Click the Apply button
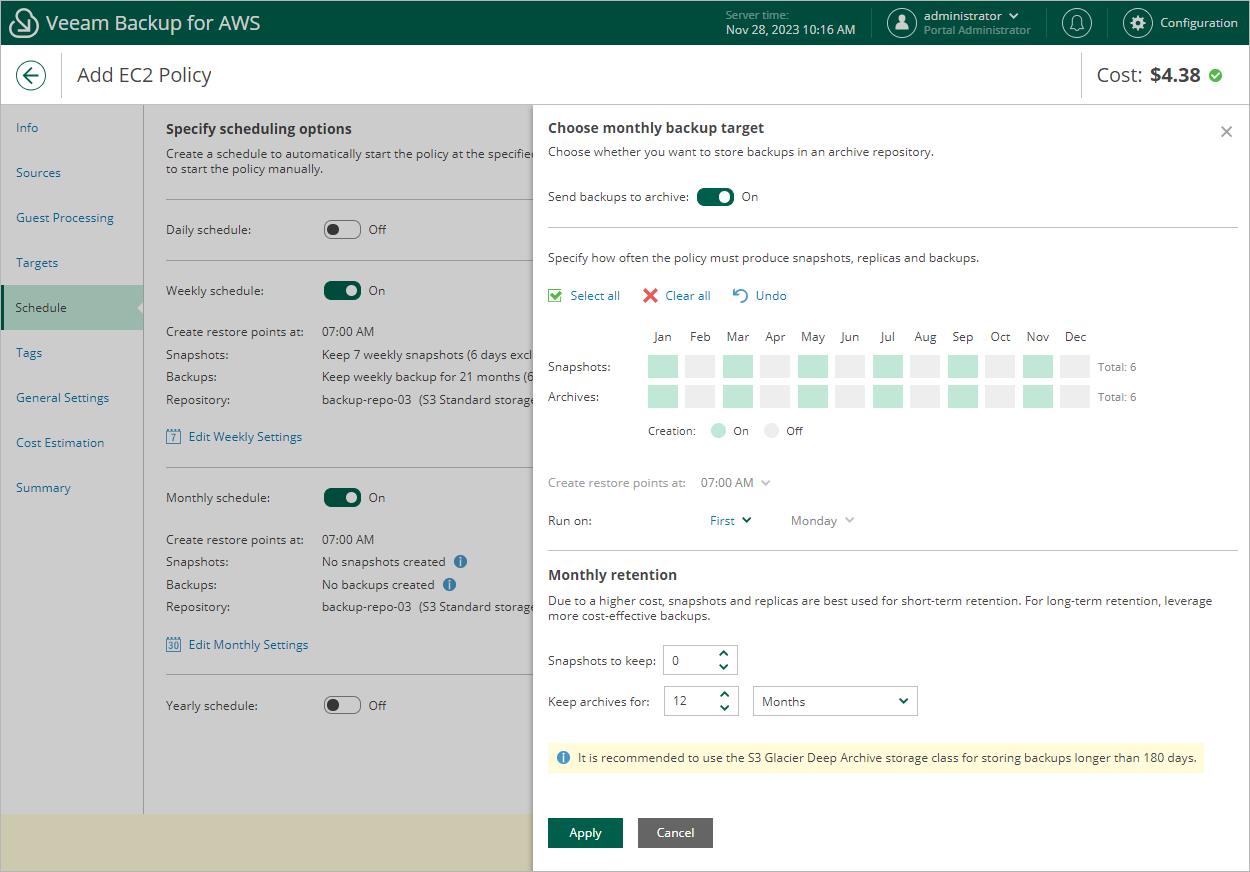The width and height of the screenshot is (1250, 872). (x=585, y=833)
